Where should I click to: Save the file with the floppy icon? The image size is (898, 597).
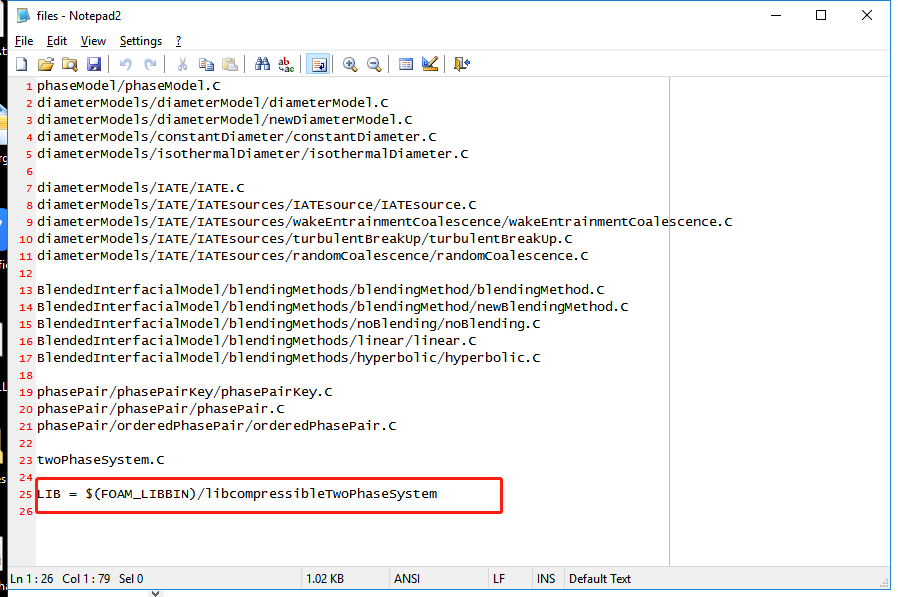point(93,64)
